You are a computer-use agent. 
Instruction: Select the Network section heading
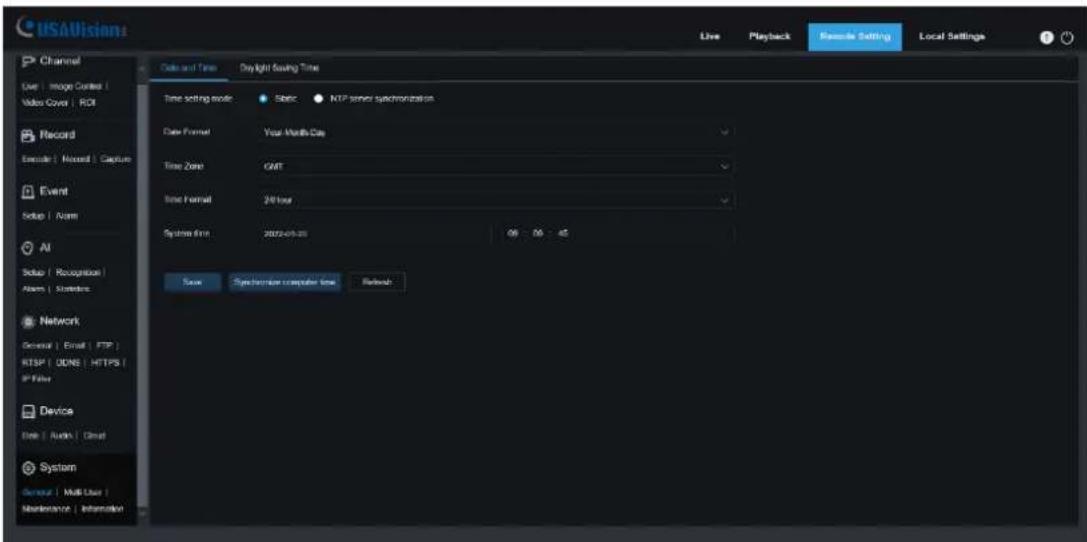pyautogui.click(x=58, y=322)
